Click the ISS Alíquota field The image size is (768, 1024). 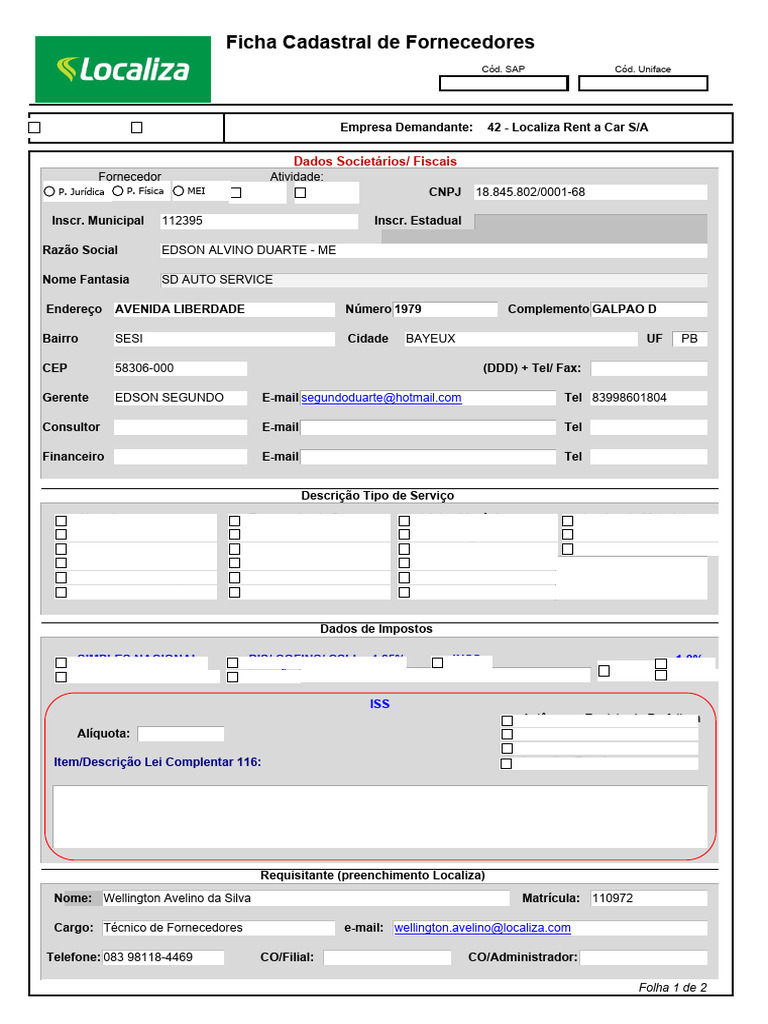pos(181,733)
